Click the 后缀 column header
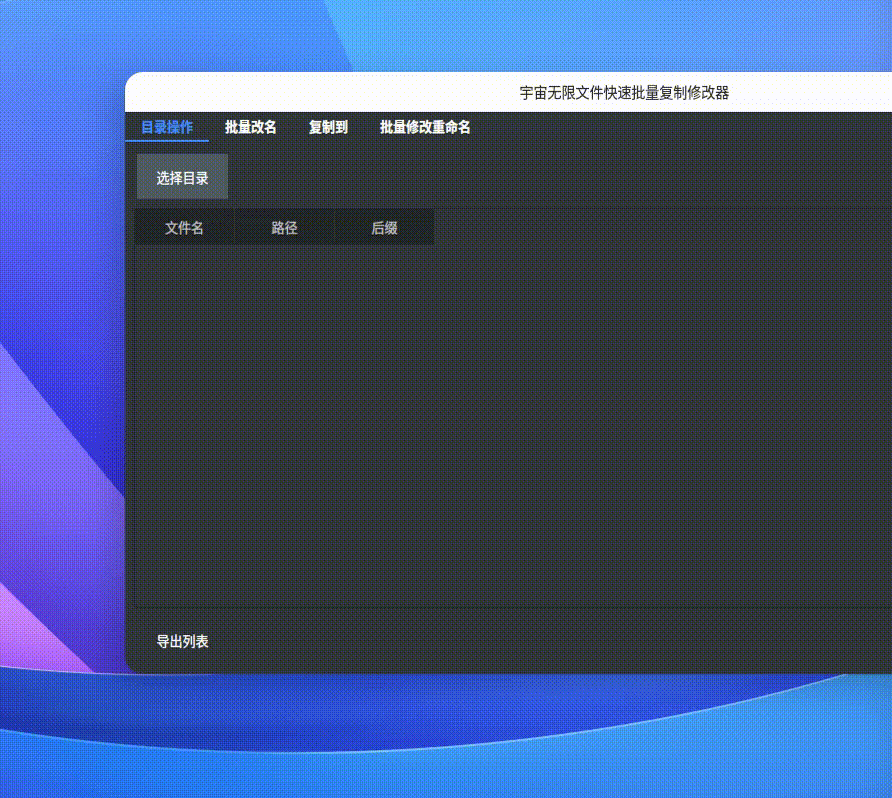Viewport: 892px width, 798px height. (x=384, y=228)
